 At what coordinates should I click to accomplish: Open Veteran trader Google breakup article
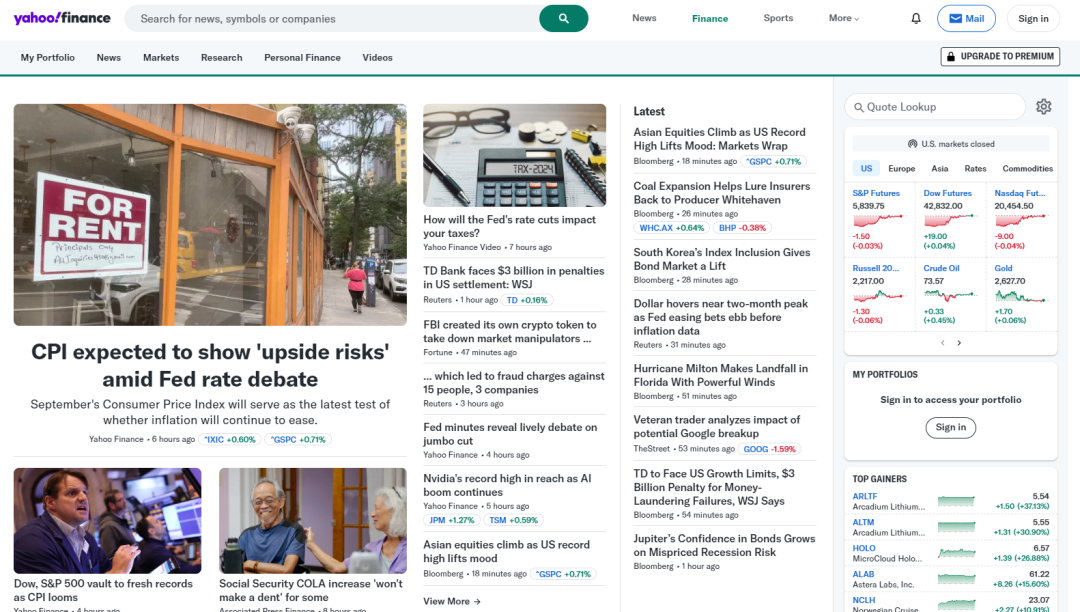[716, 426]
